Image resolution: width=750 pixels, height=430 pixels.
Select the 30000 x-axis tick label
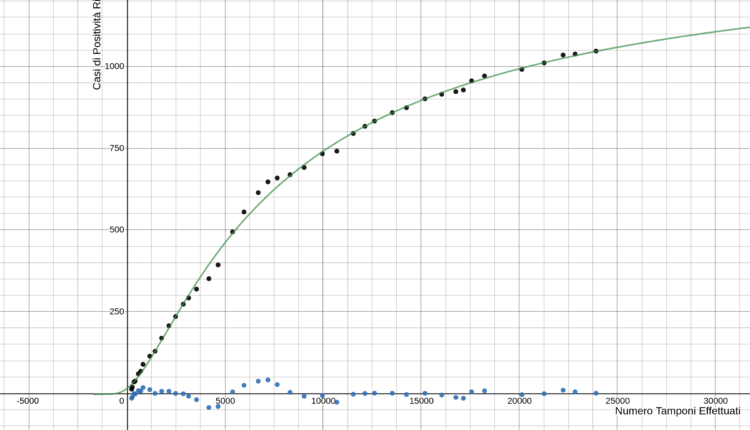715,401
